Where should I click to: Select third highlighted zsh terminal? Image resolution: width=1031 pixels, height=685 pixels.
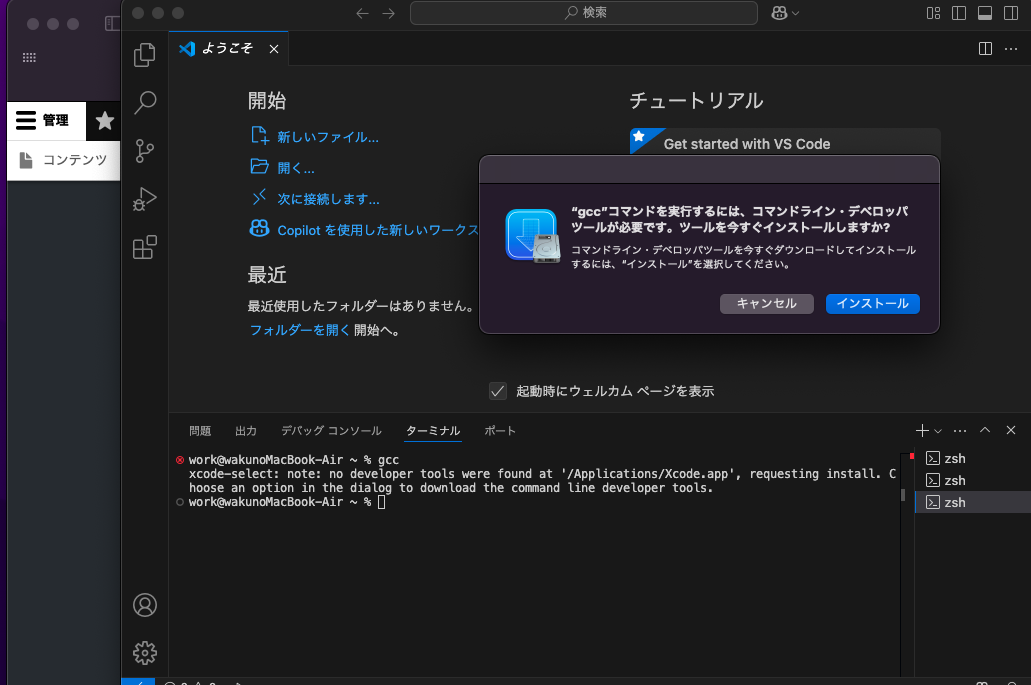(x=973, y=502)
